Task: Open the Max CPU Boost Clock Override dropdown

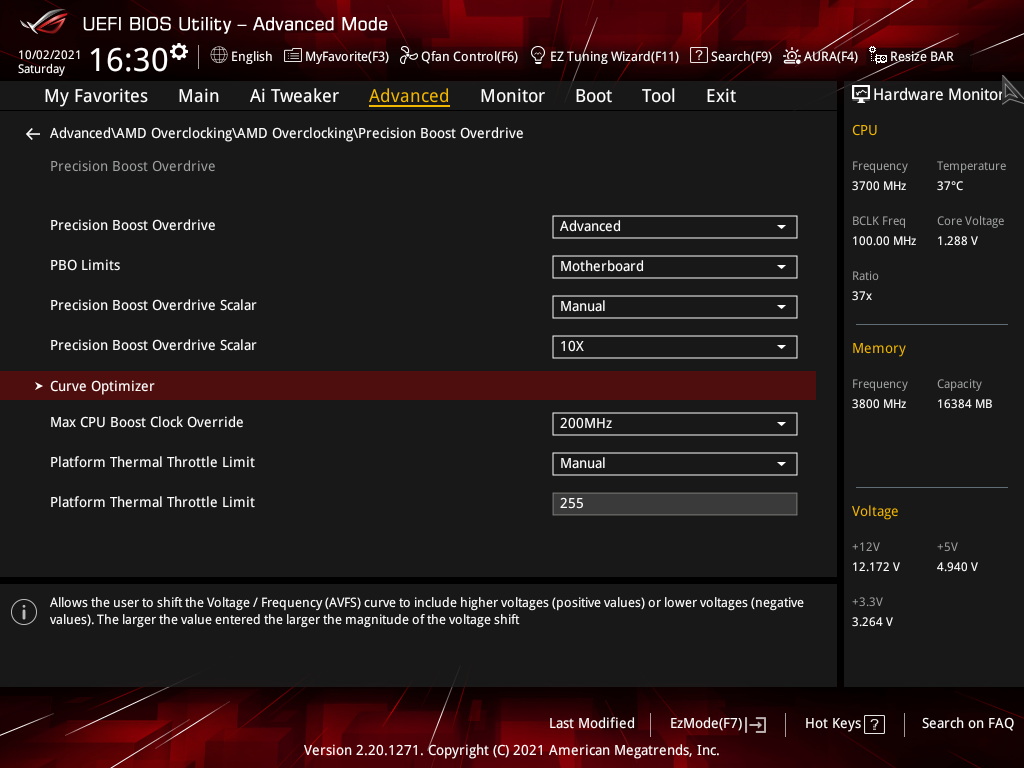Action: pyautogui.click(x=675, y=424)
